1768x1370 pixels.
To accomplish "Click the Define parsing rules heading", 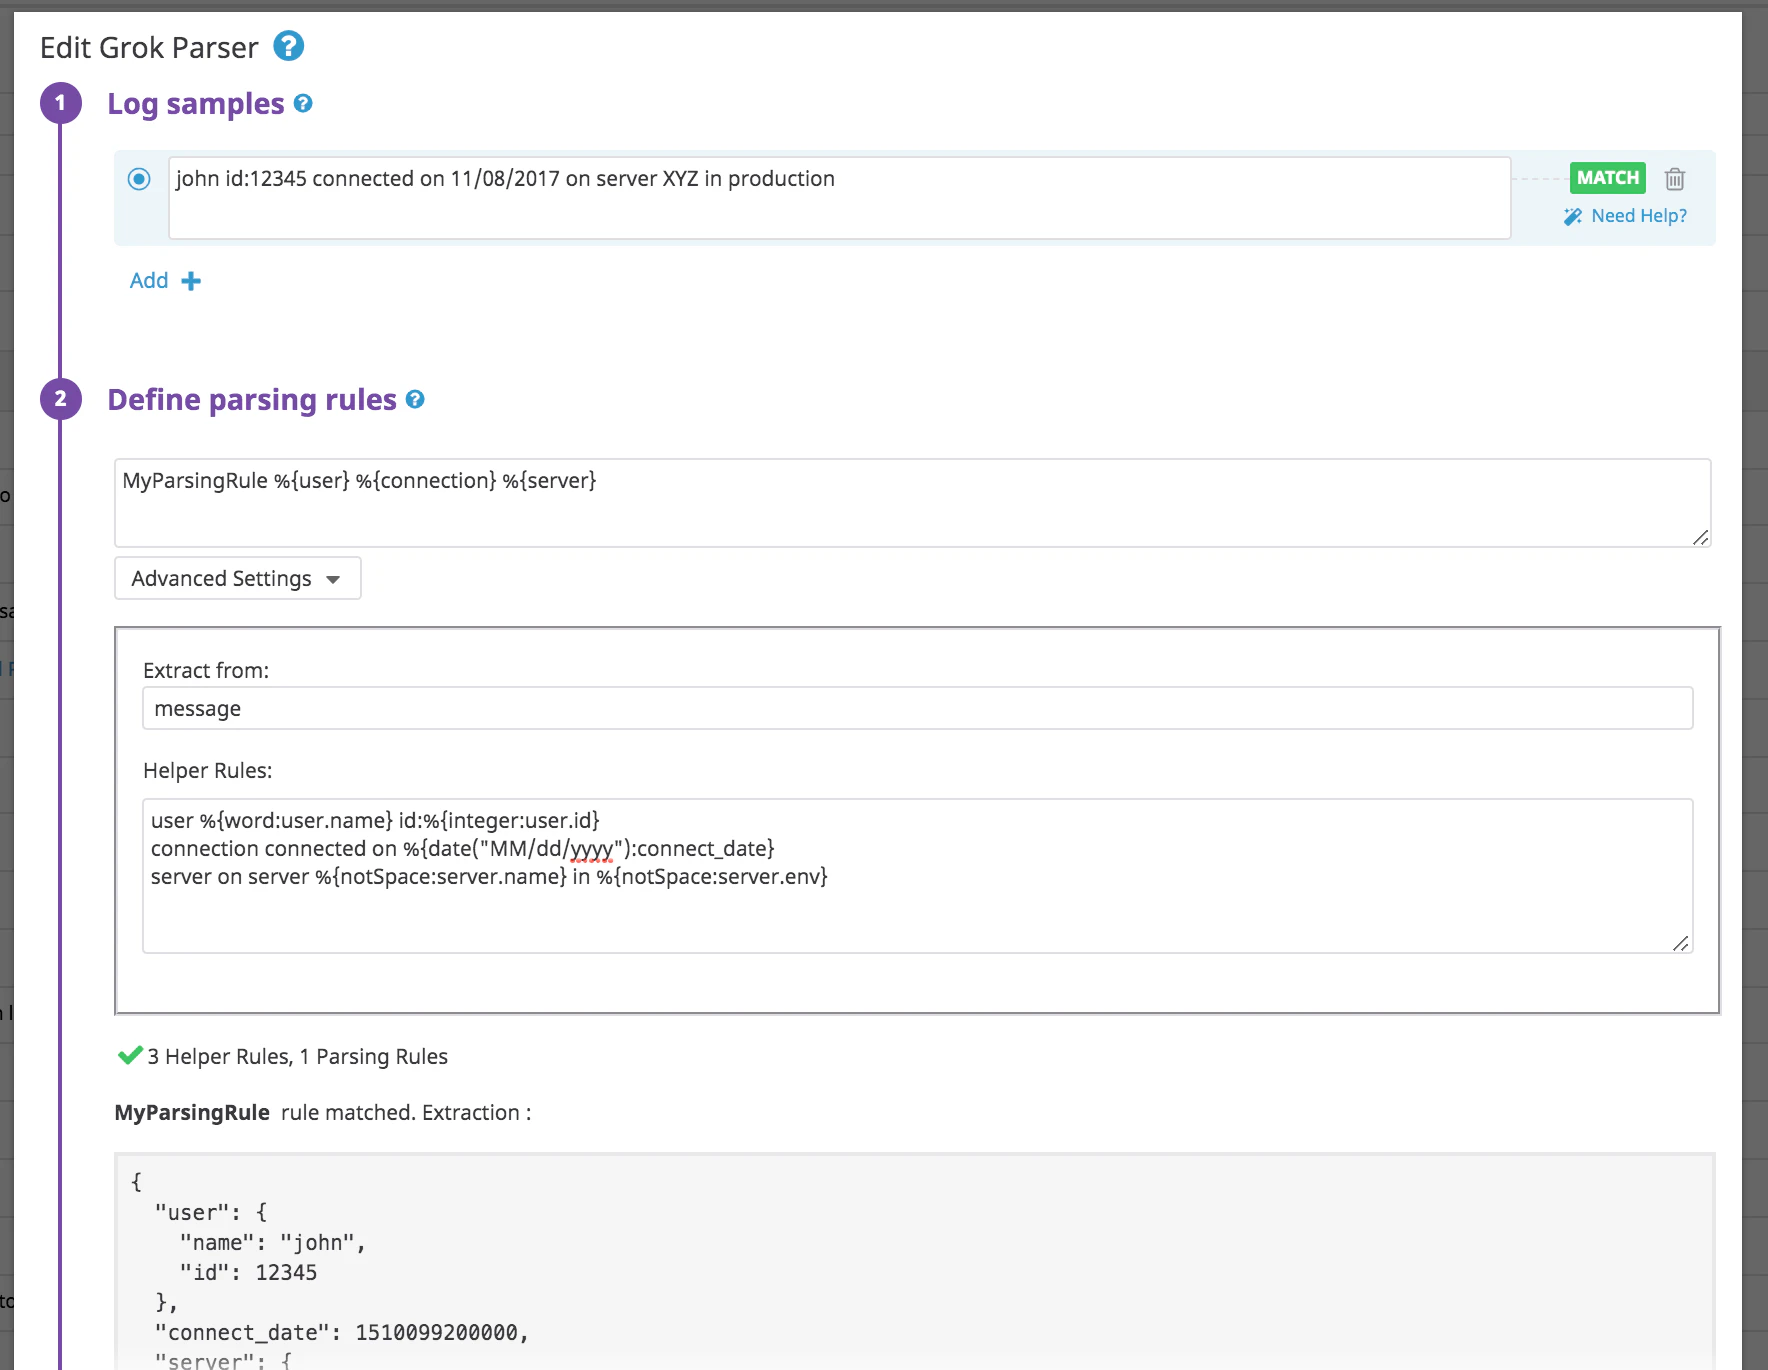I will (x=252, y=400).
